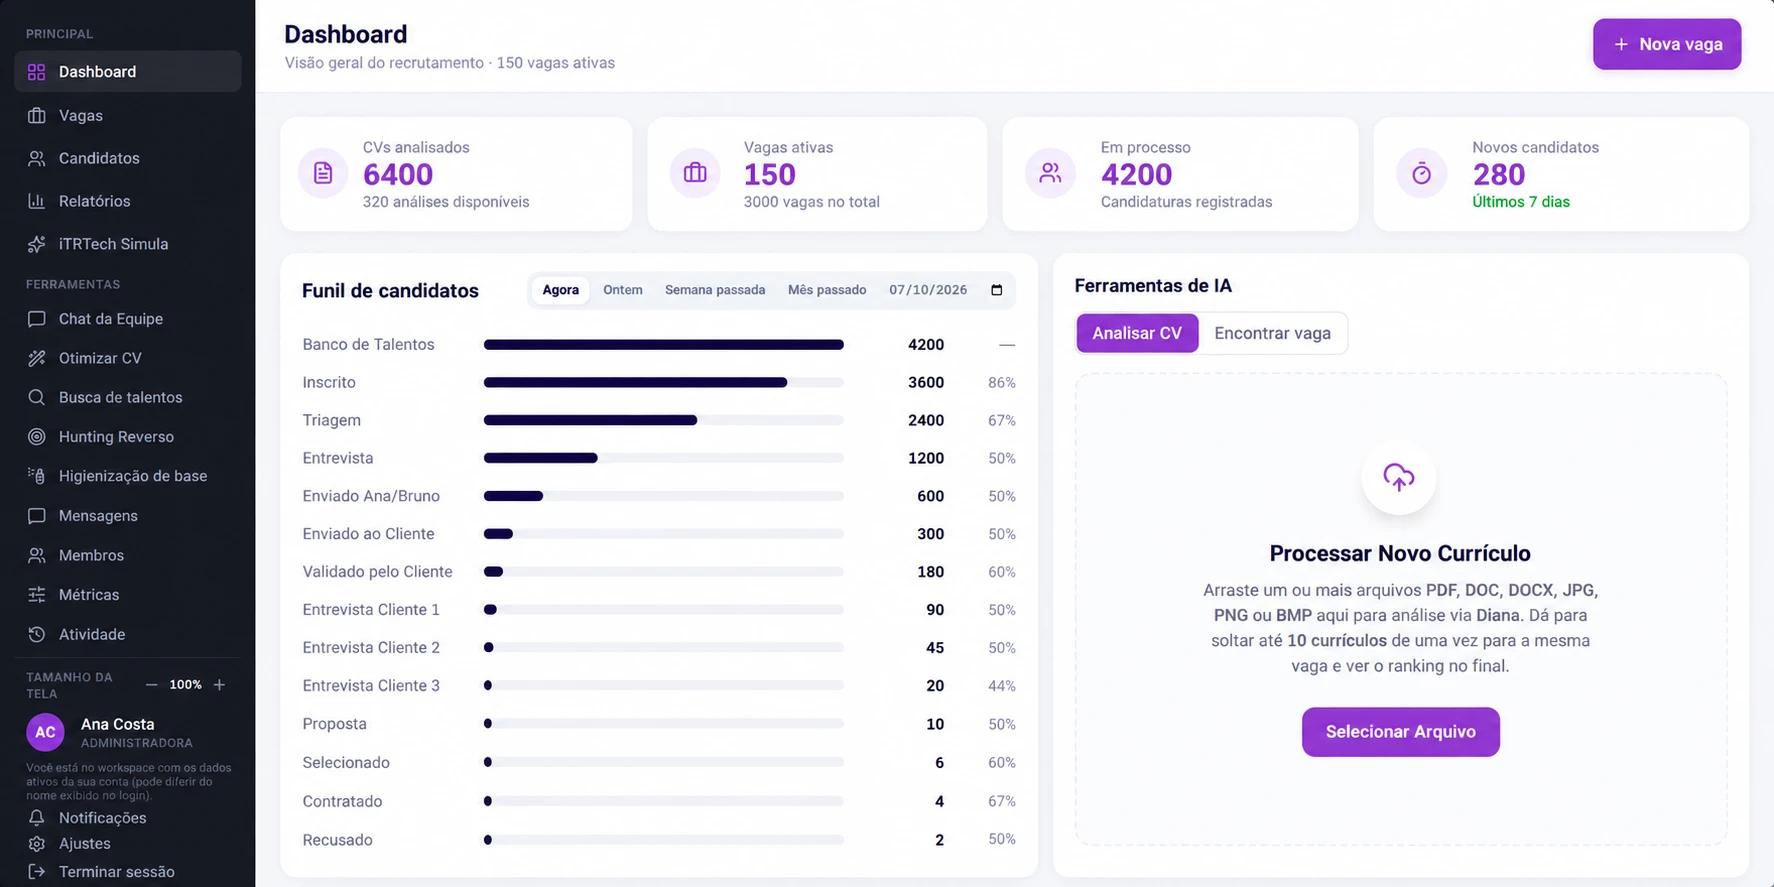This screenshot has width=1774, height=887.
Task: Decrease screen size with minus button
Action: tap(152, 685)
